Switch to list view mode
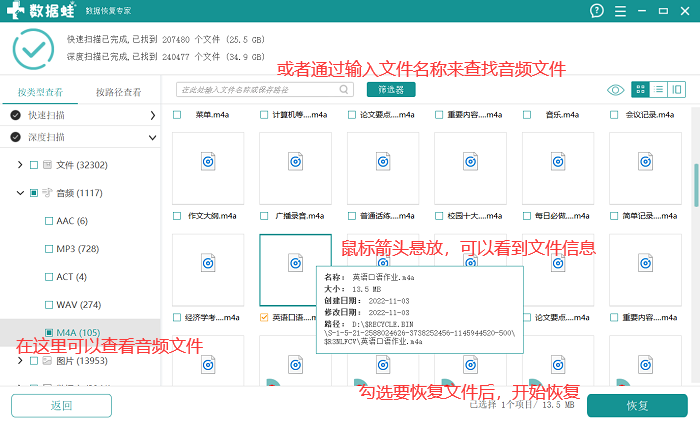Screen dimensions: 700x429 pos(659,90)
